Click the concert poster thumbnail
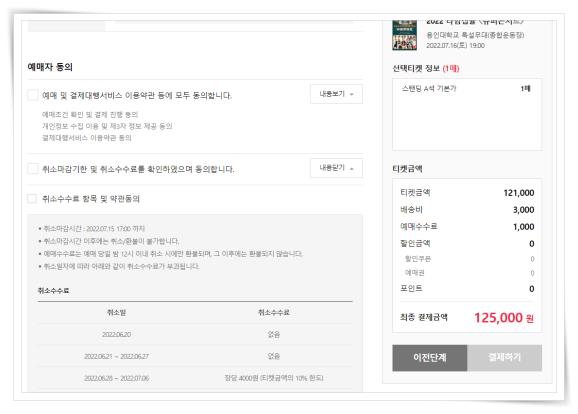 [x=404, y=35]
